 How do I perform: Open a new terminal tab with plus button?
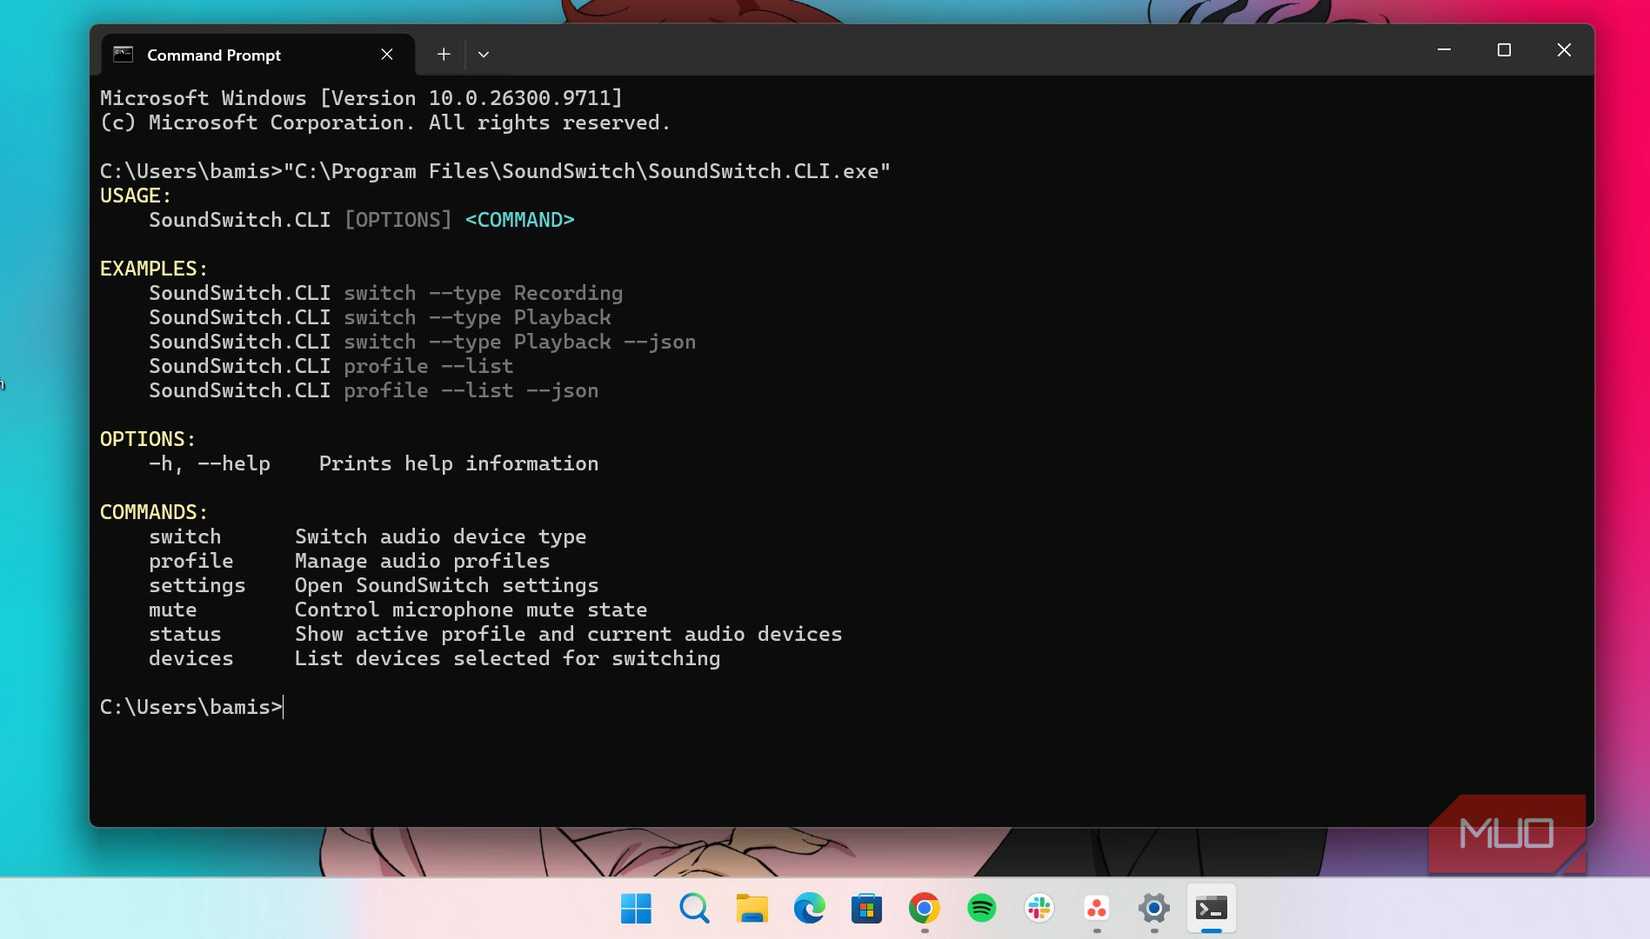point(443,54)
